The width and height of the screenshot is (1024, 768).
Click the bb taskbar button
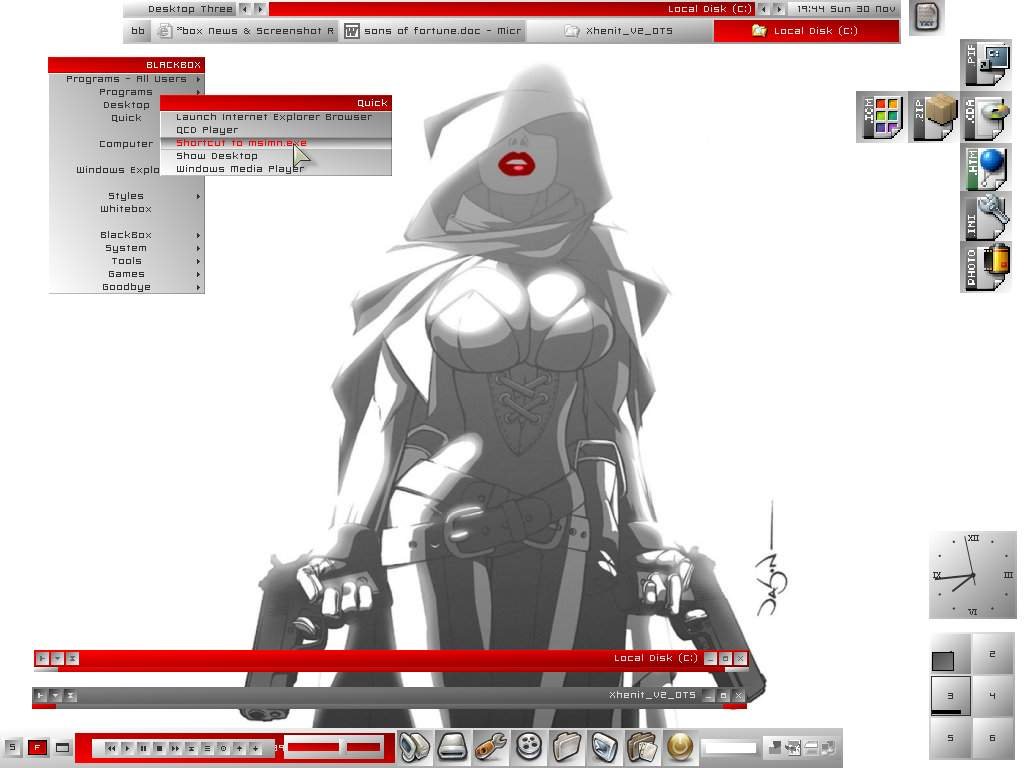point(138,31)
